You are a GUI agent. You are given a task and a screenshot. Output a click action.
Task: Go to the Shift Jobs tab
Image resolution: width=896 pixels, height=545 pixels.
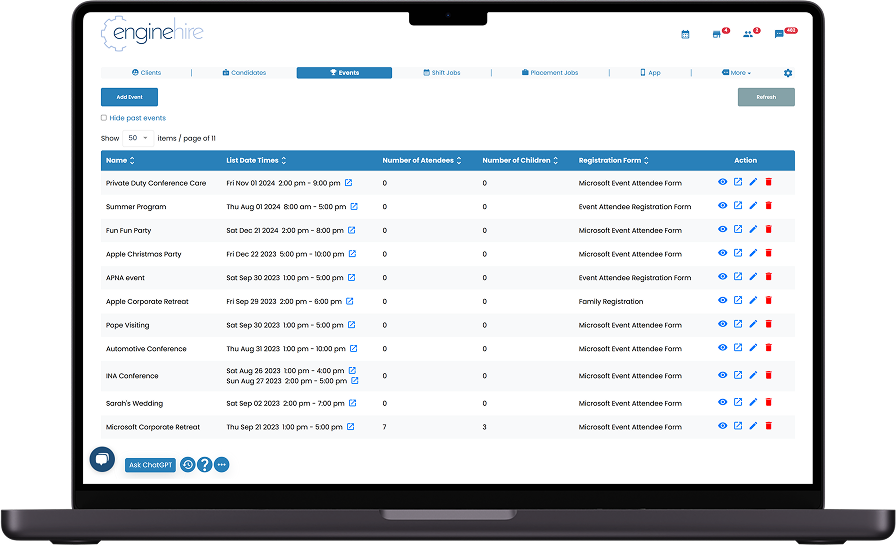(442, 73)
